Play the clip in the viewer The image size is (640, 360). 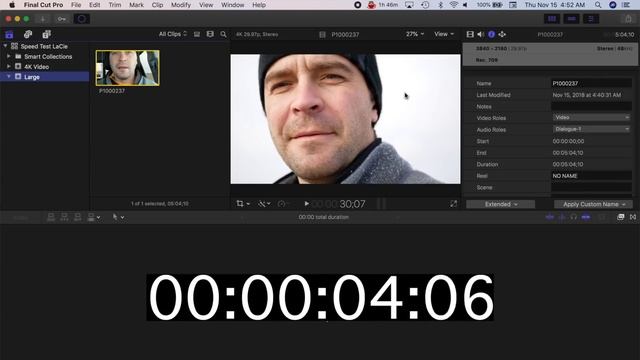307,203
